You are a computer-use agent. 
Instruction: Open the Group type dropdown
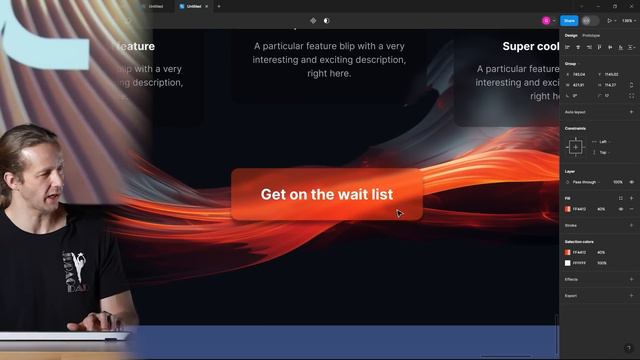pyautogui.click(x=572, y=64)
